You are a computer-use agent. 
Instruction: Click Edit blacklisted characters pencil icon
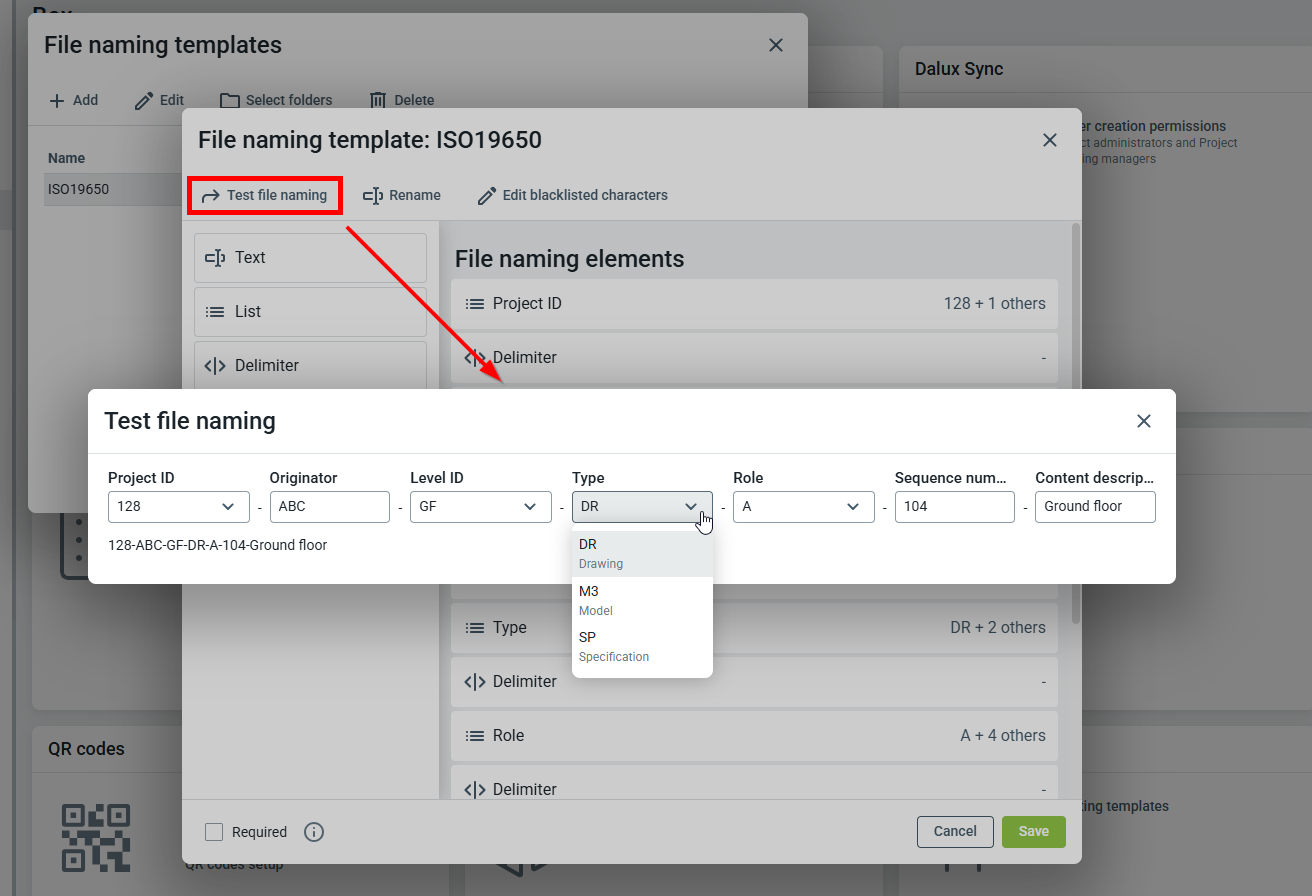coord(487,196)
